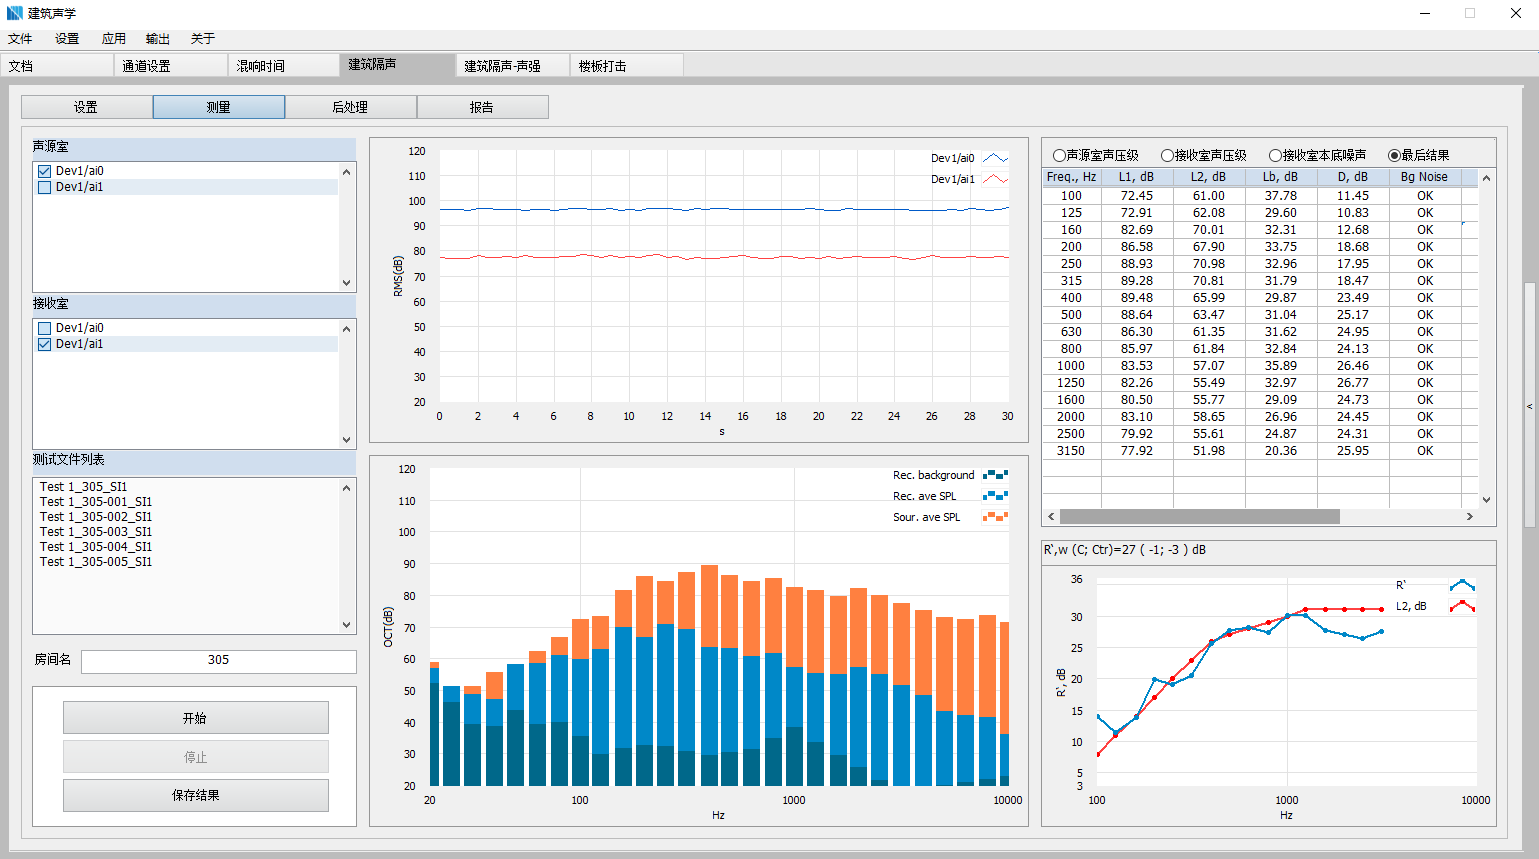The width and height of the screenshot is (1539, 859).
Task: Click the 建筑声学 app logo in title bar
Action: [x=14, y=13]
